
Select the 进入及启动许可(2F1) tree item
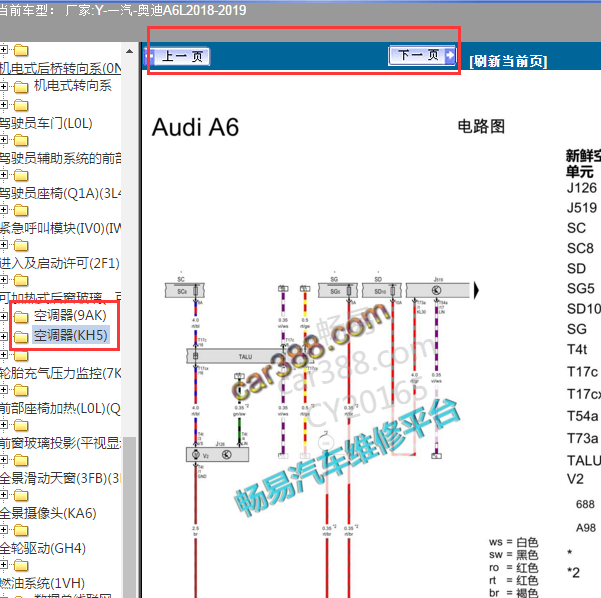coord(60,263)
